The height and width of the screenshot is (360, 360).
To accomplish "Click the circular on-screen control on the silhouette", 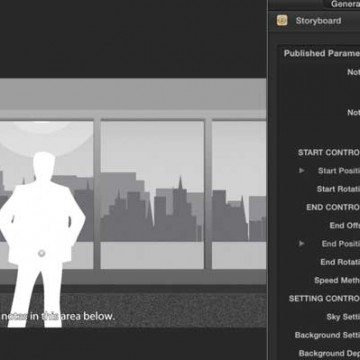I will [x=41, y=253].
